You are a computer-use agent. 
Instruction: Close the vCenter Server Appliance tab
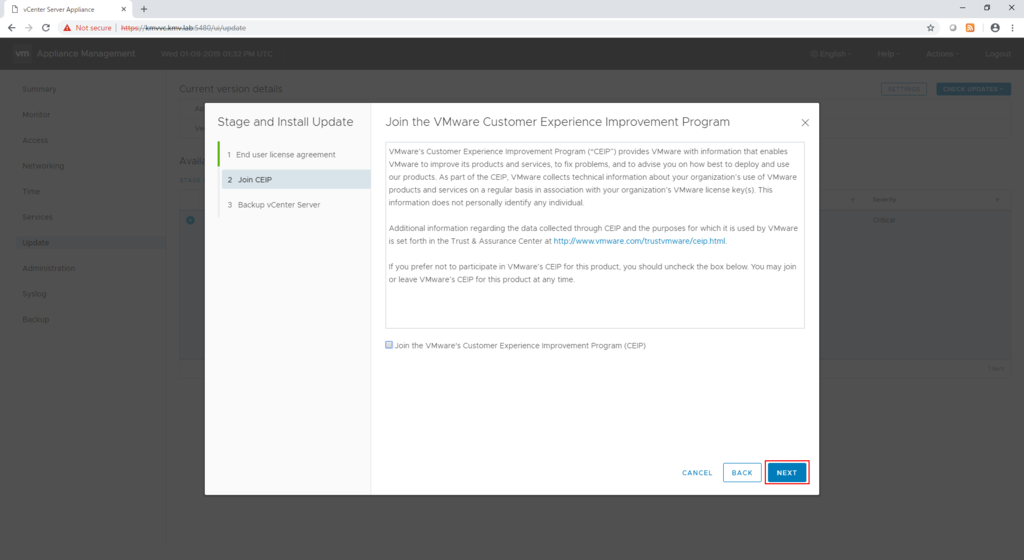click(x=123, y=9)
